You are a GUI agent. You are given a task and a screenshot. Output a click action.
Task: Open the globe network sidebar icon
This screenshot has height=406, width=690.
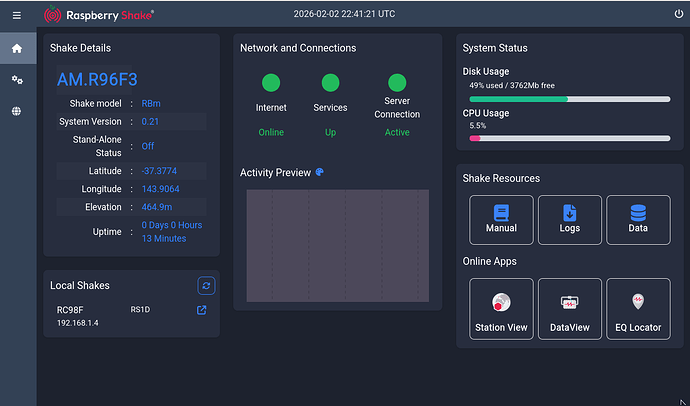coord(16,112)
